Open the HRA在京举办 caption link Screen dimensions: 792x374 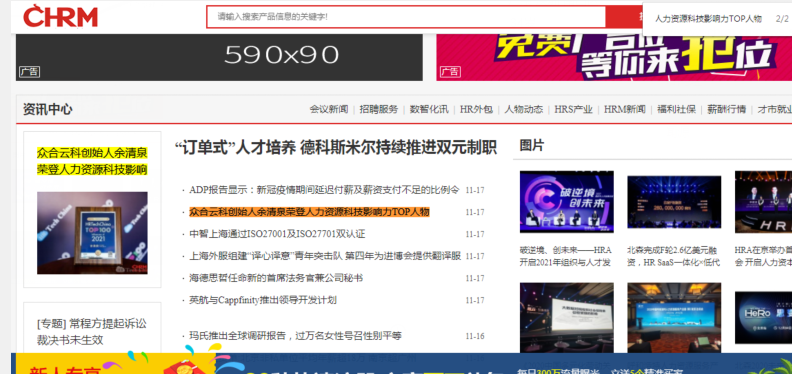[x=763, y=256]
